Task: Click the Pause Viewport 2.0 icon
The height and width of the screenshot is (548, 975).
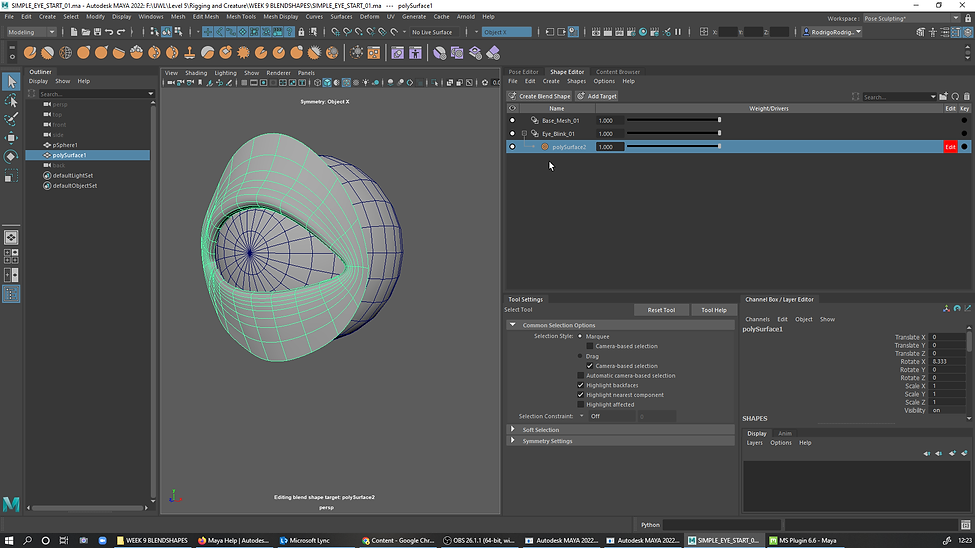Action: click(678, 32)
